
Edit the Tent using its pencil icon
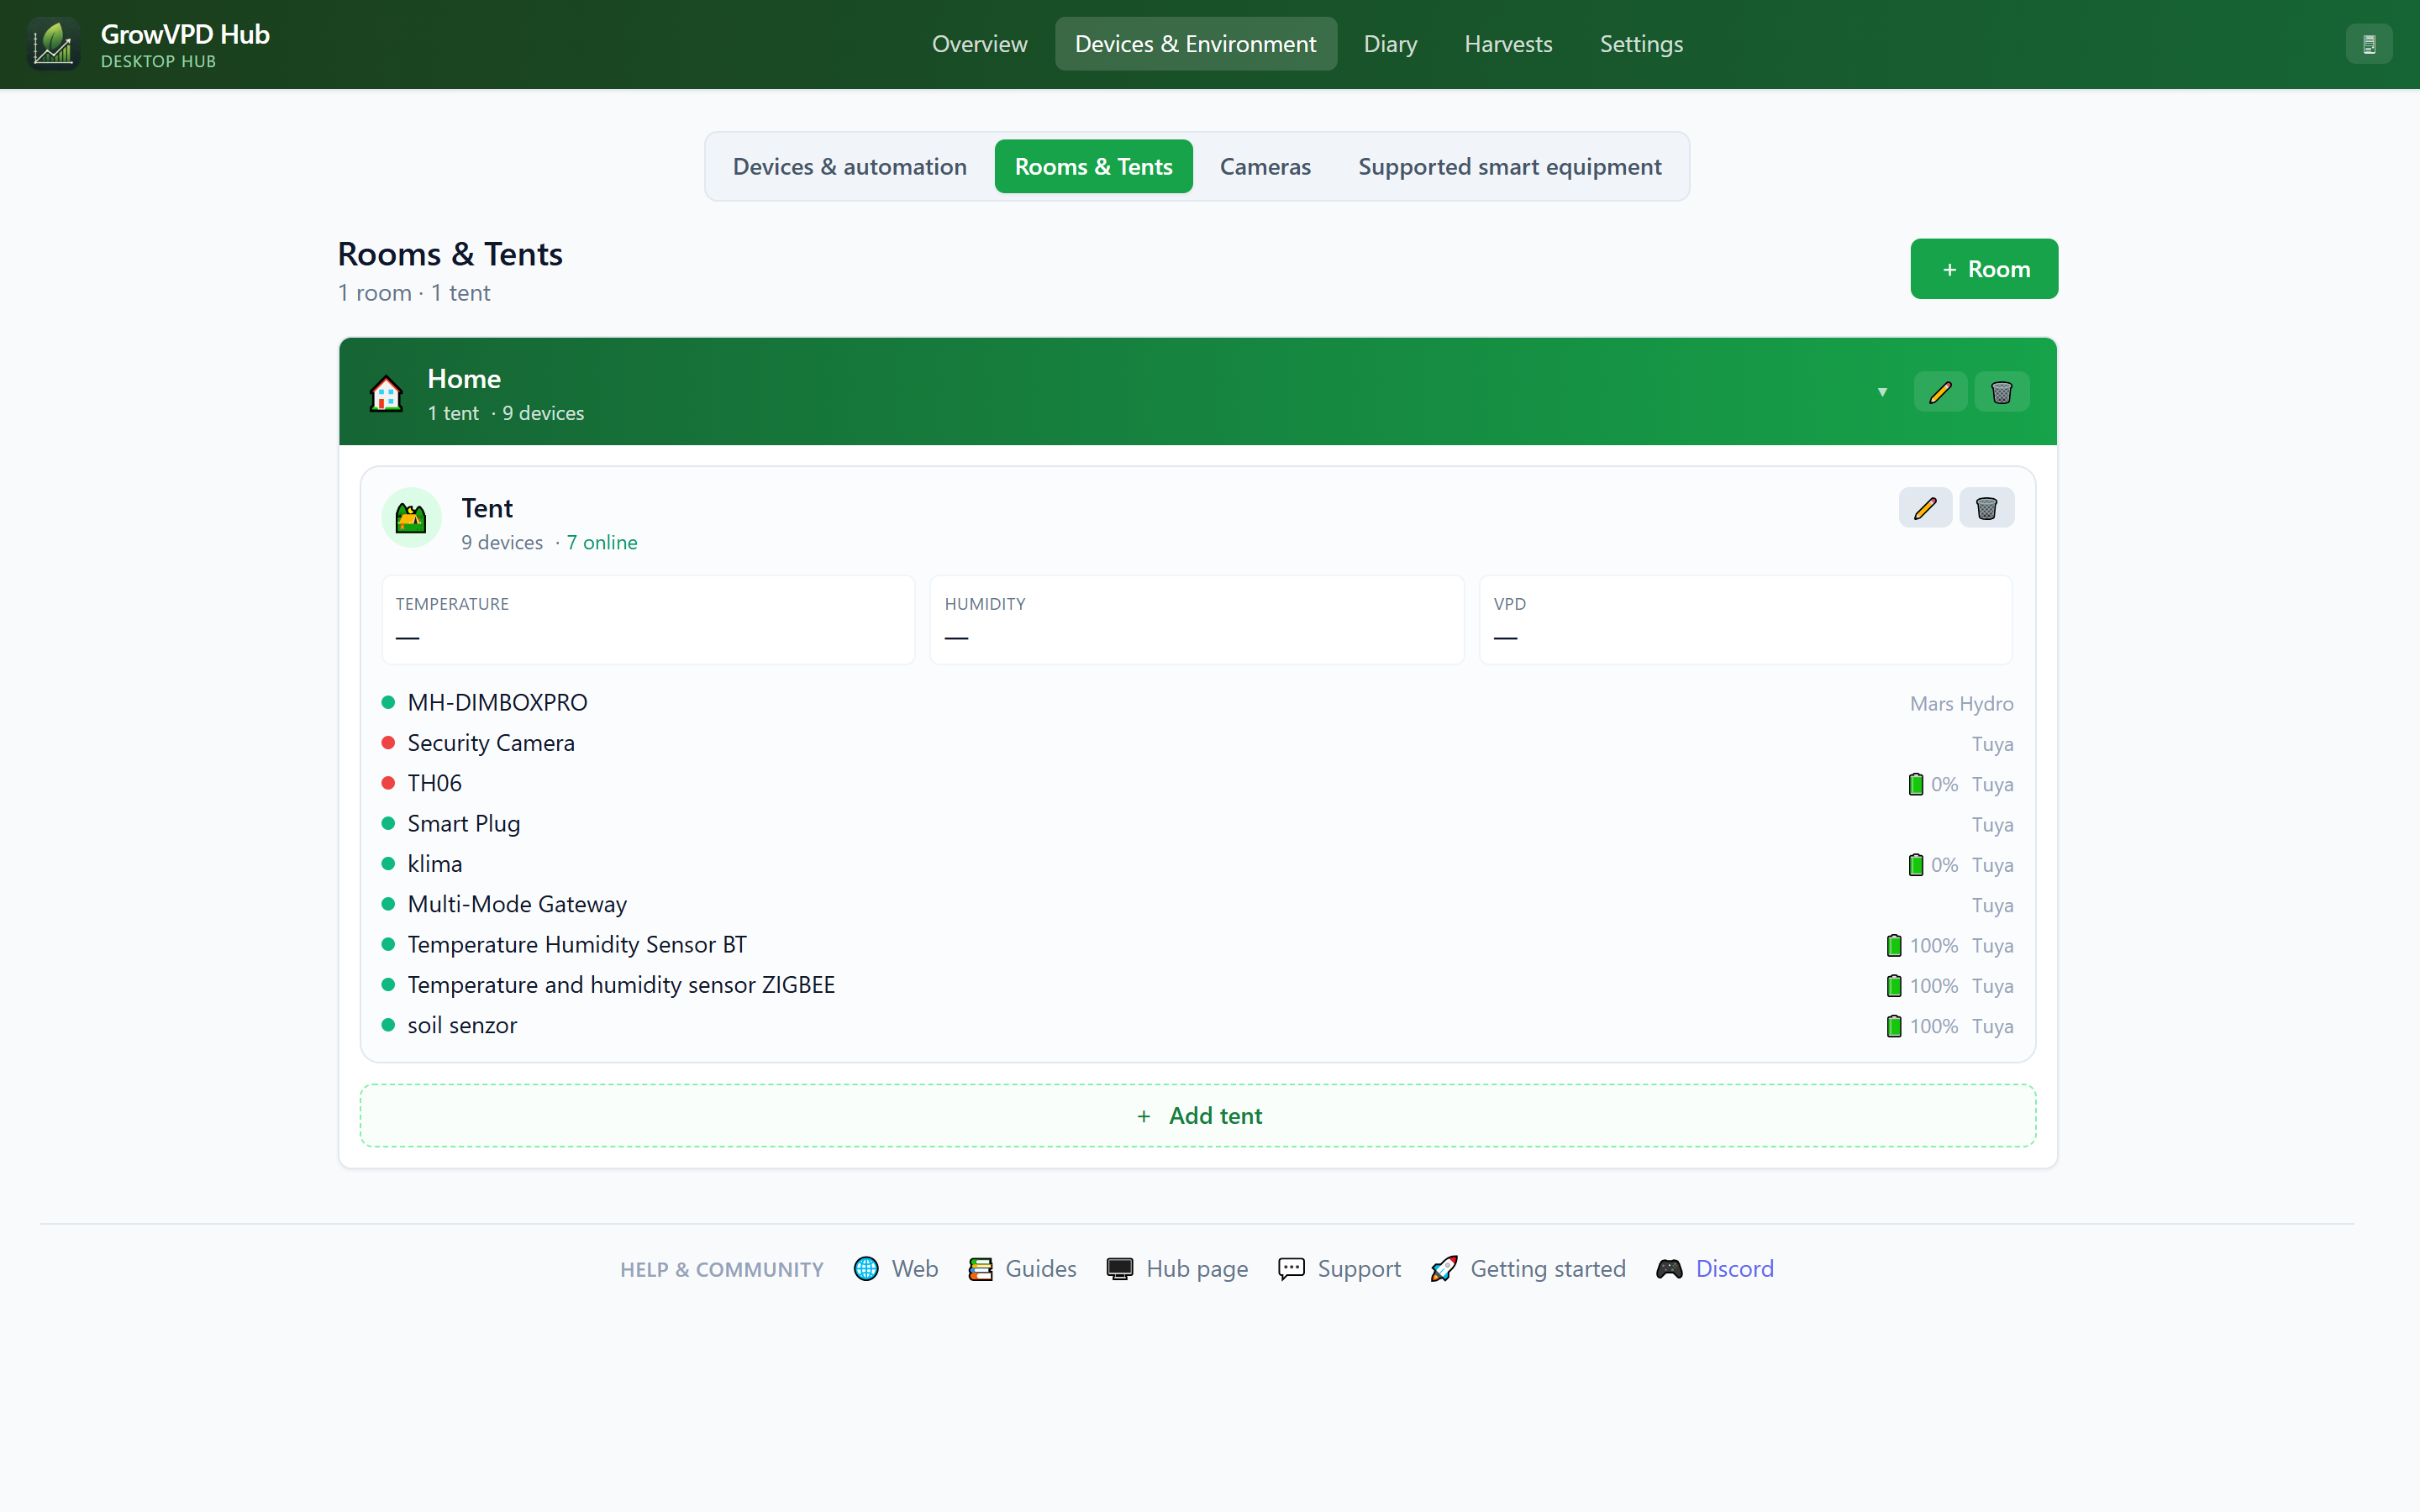coord(1925,508)
